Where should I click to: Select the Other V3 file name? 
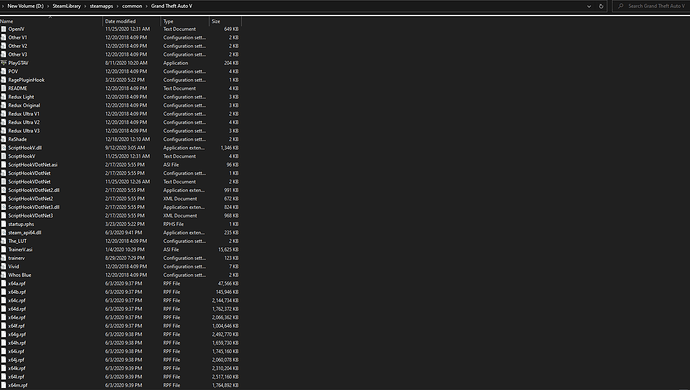[18, 55]
